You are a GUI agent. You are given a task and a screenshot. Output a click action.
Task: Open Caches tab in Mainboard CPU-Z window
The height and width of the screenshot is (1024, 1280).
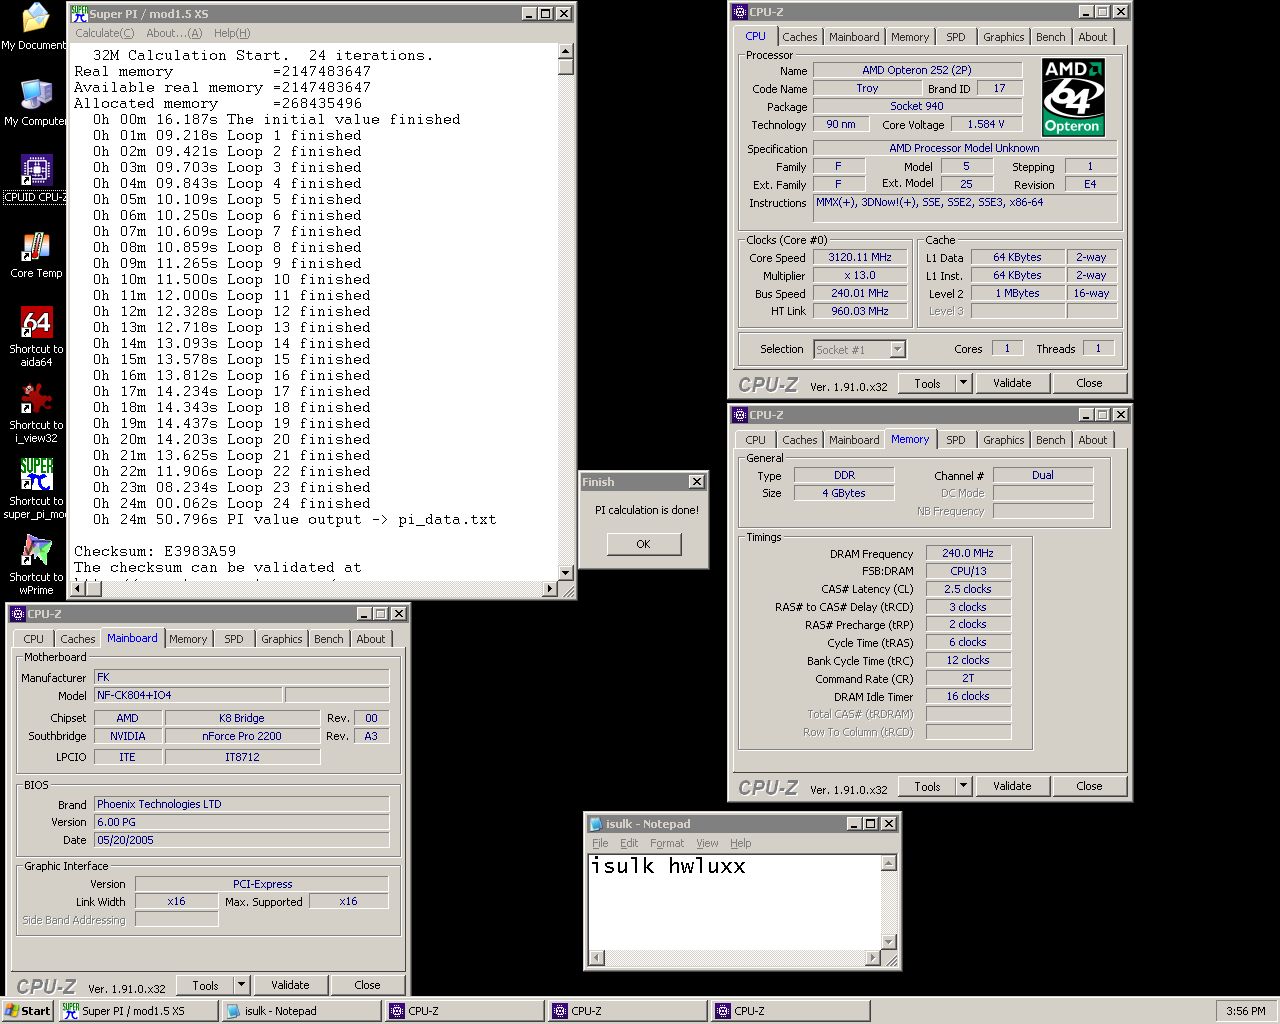tap(77, 639)
